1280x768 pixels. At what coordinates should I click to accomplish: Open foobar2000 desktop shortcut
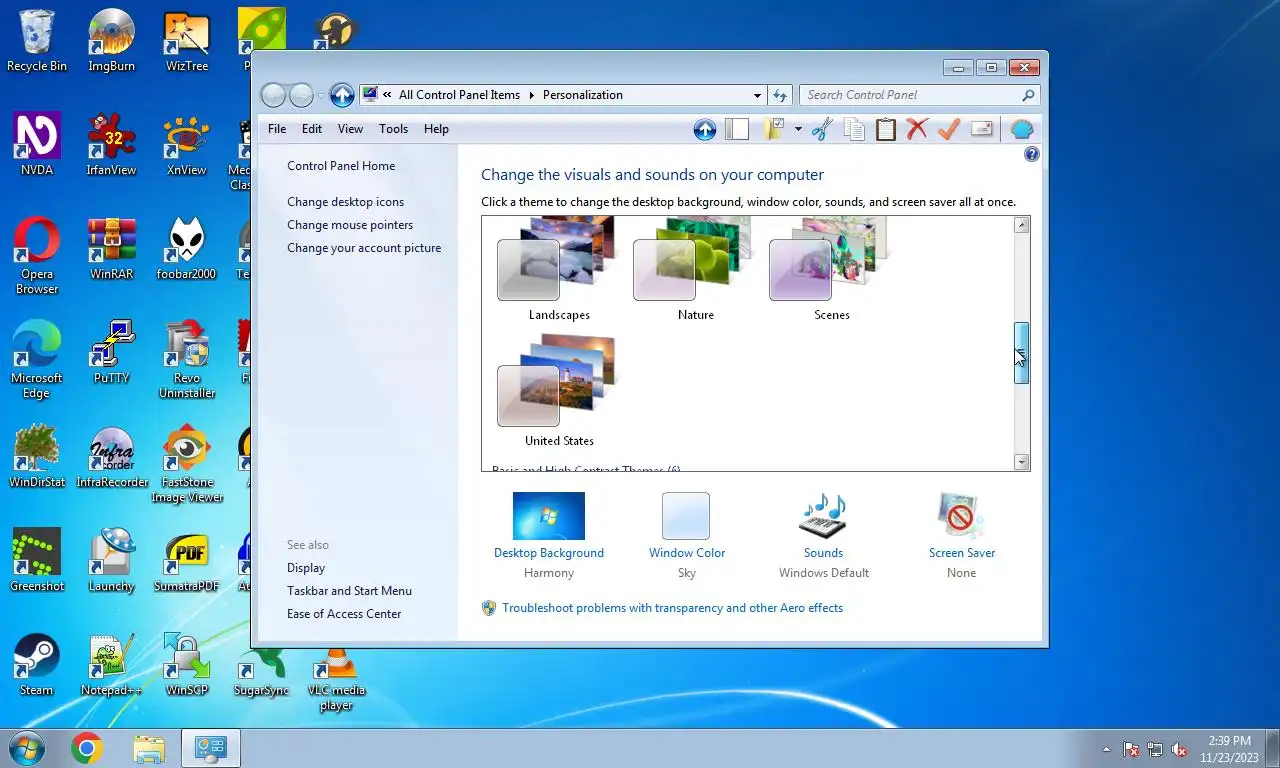(187, 249)
